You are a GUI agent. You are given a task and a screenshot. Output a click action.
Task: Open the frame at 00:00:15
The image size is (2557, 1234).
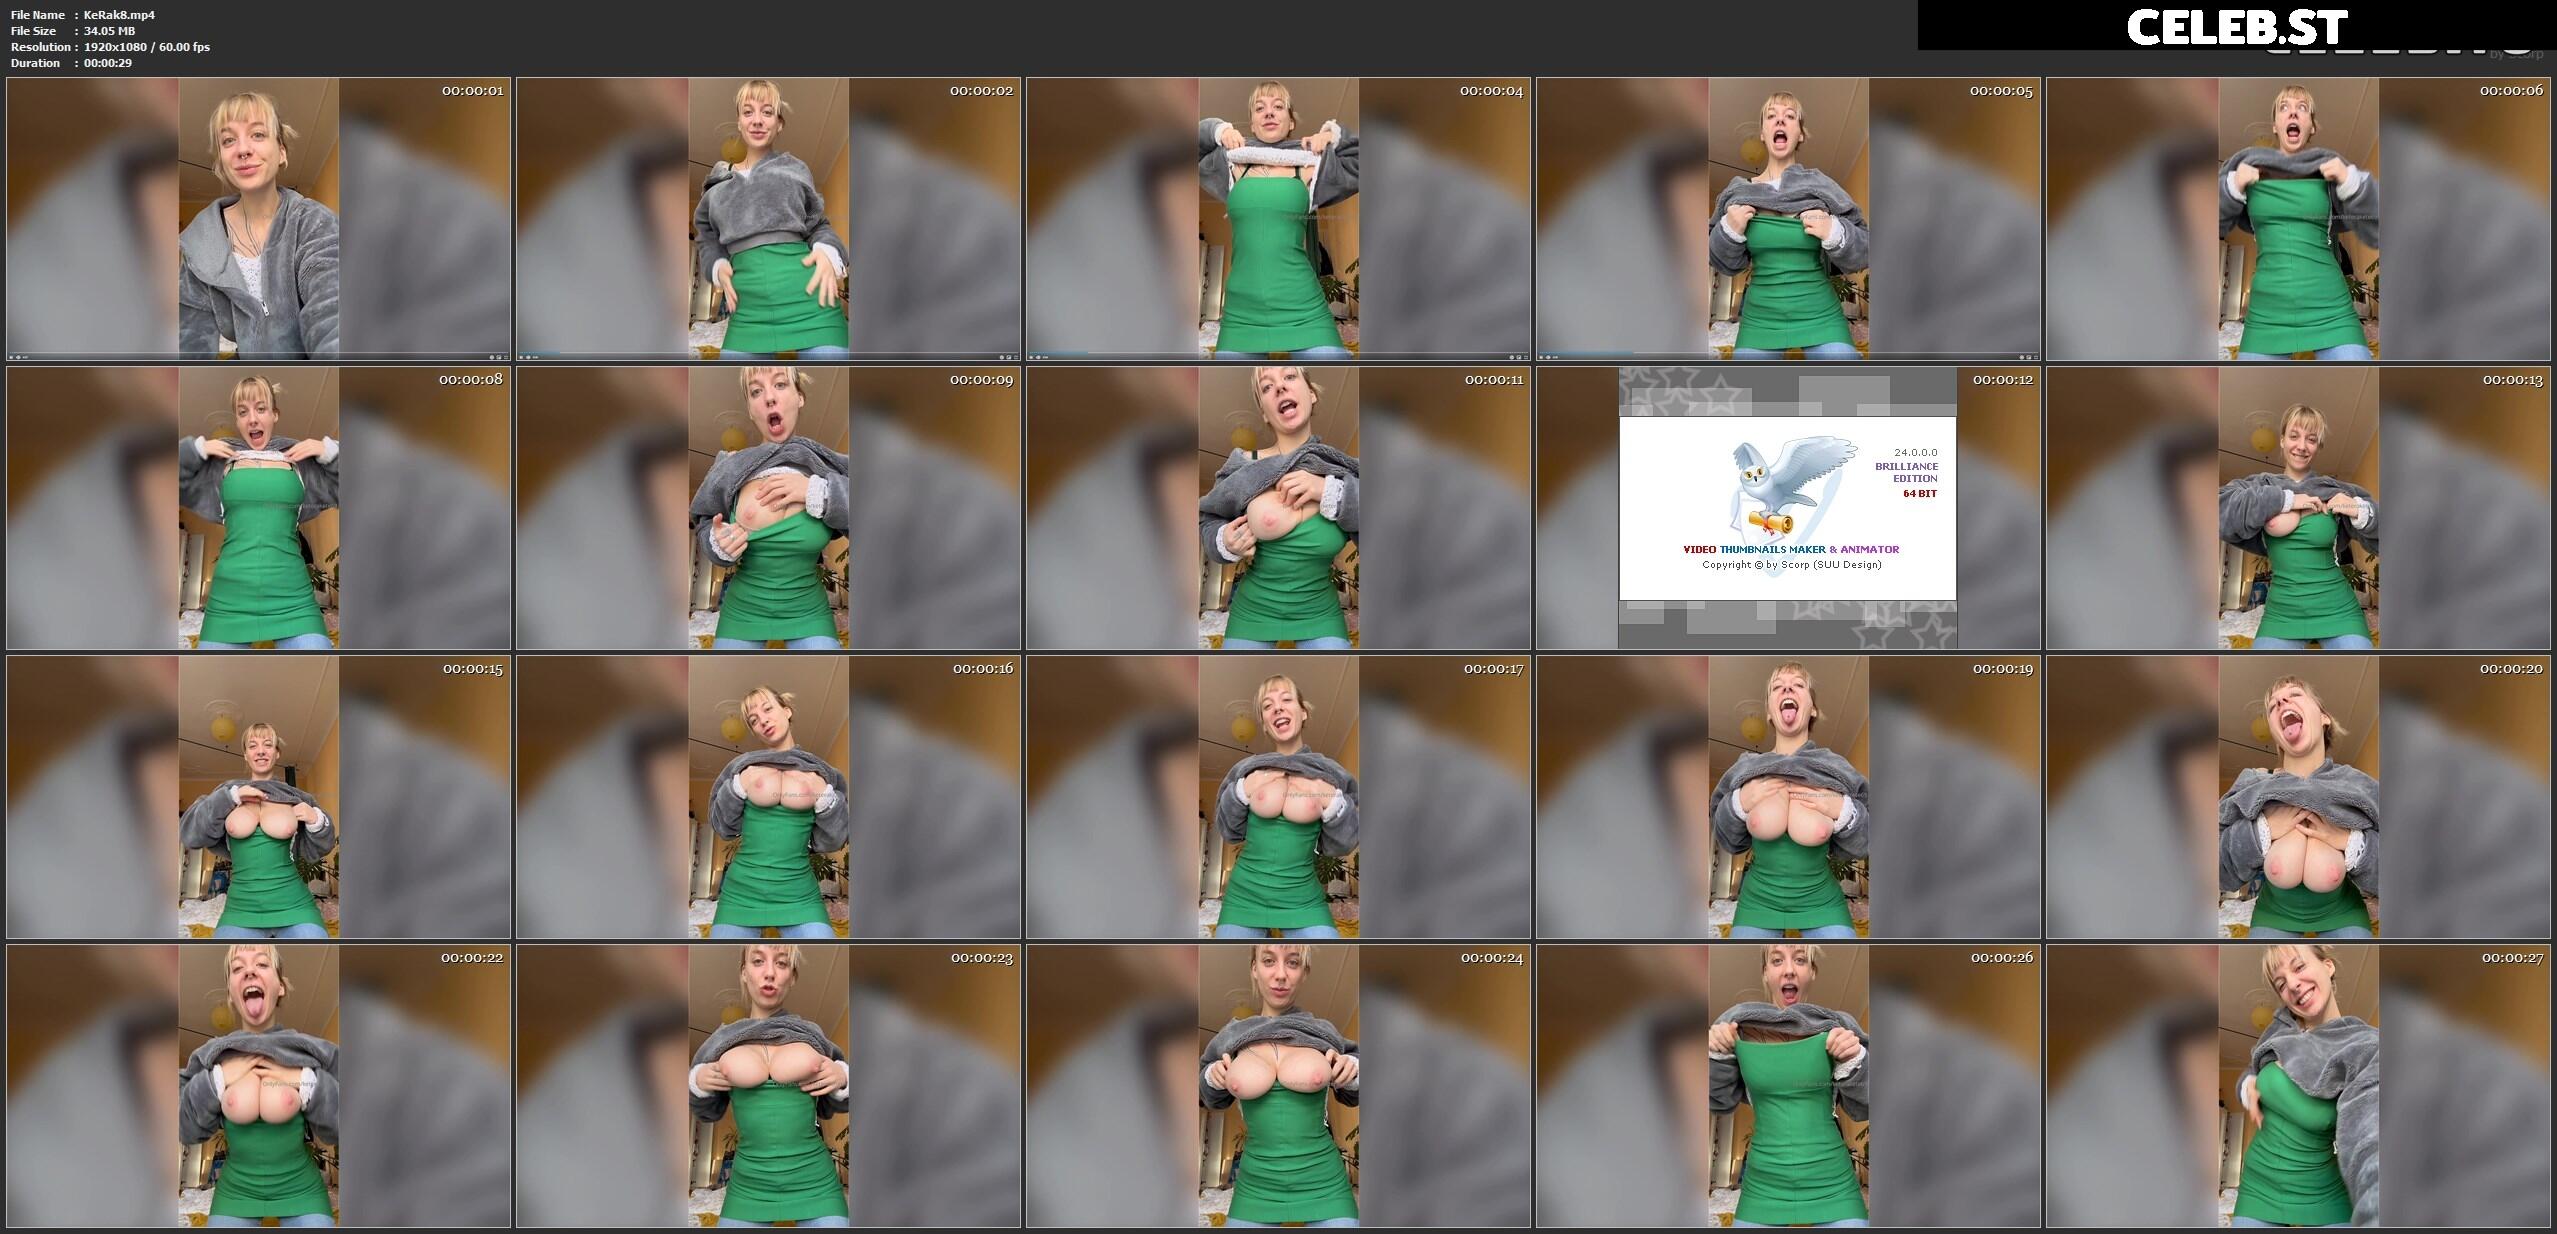coord(258,797)
